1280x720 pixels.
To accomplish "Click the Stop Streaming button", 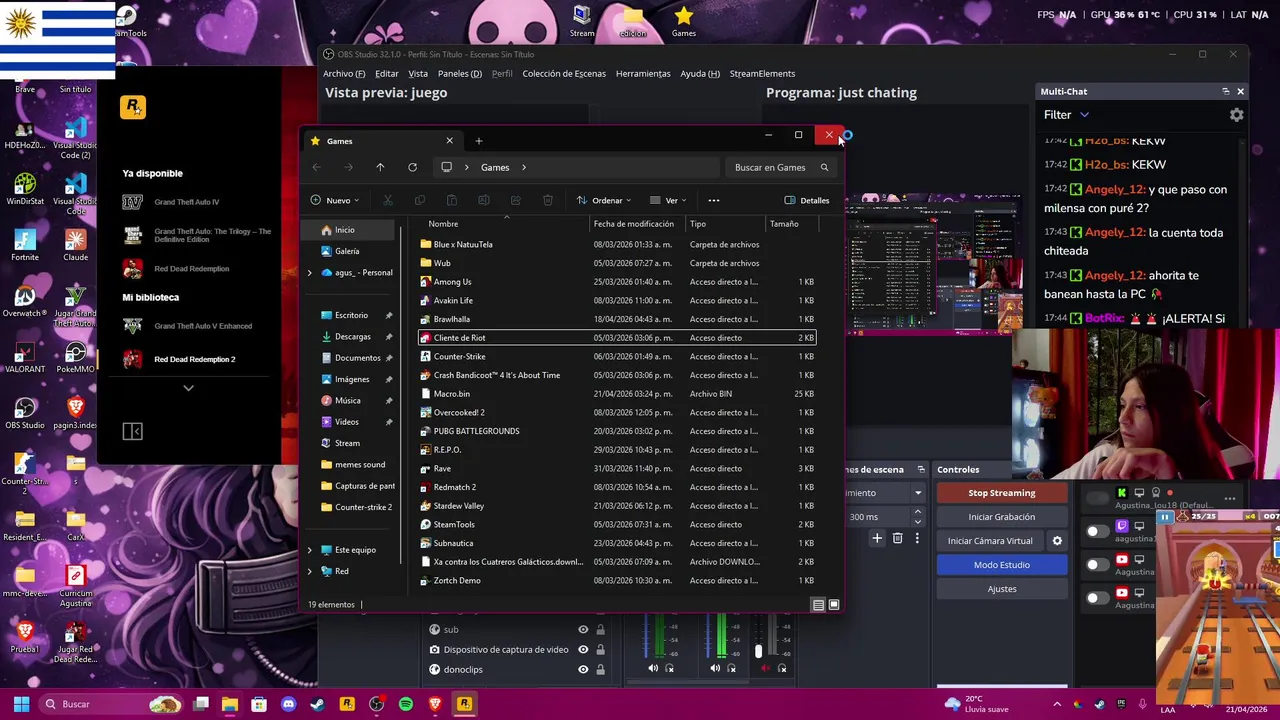I will (x=1001, y=493).
